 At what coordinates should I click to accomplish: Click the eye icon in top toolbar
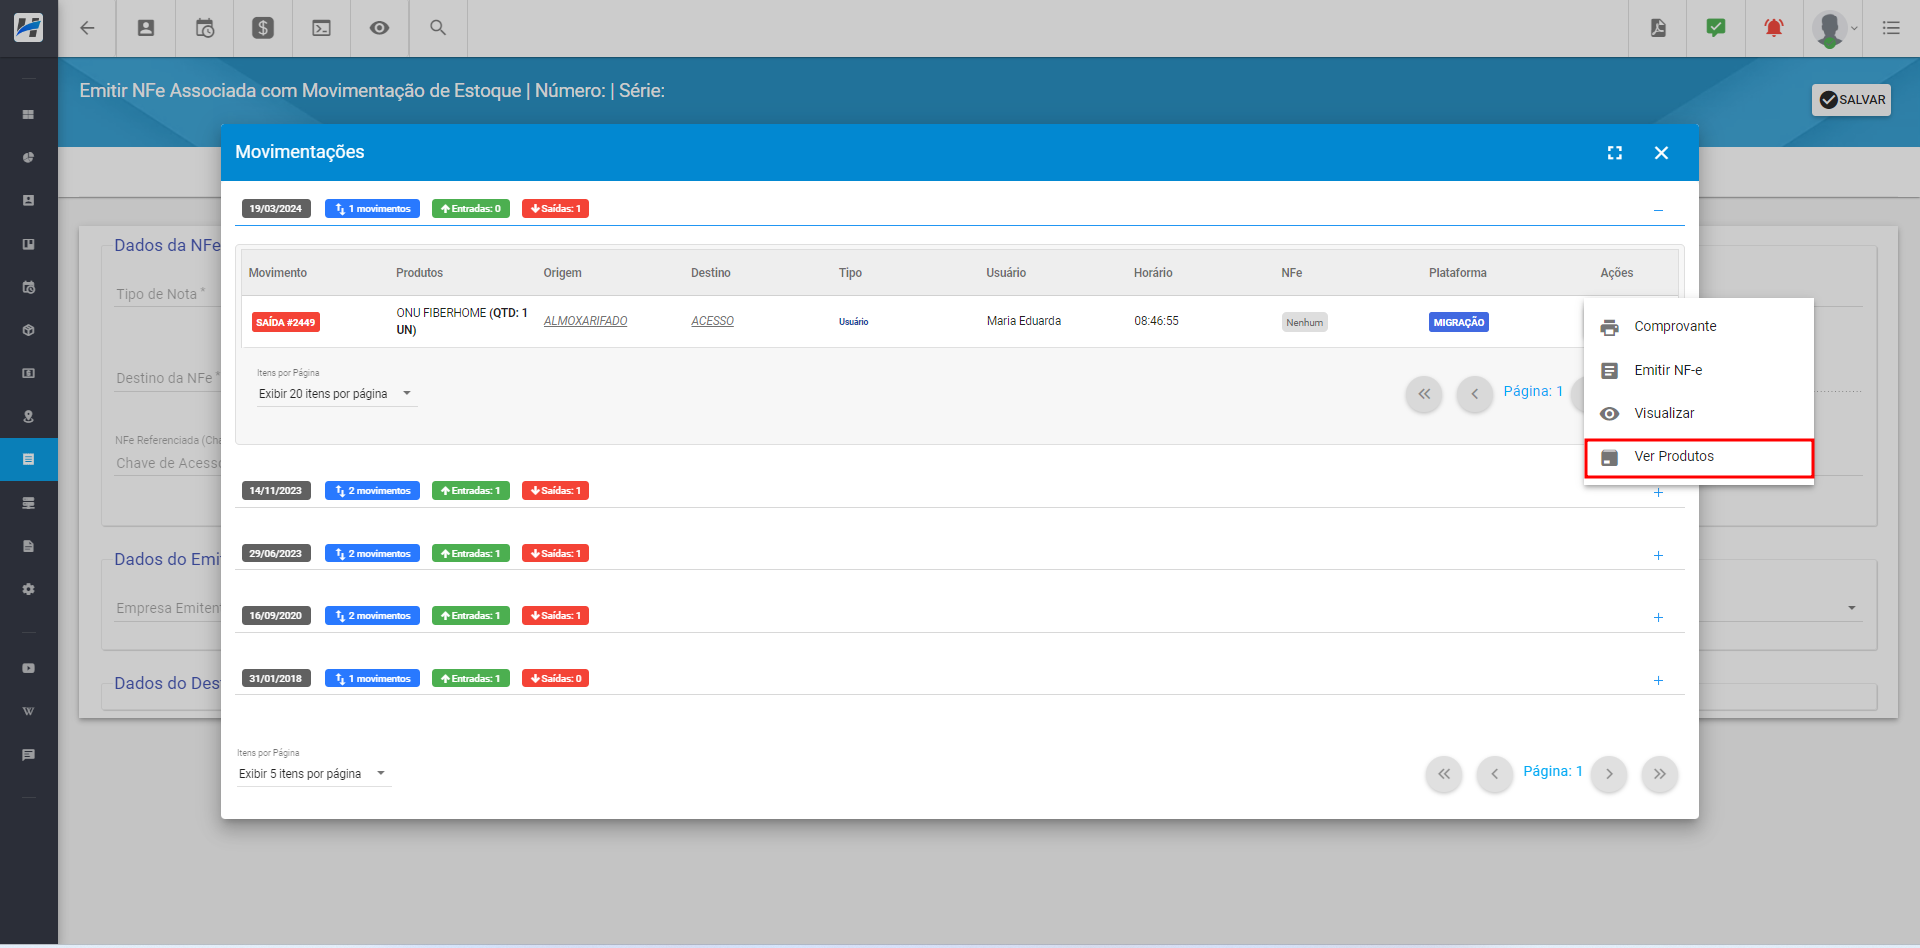[379, 28]
